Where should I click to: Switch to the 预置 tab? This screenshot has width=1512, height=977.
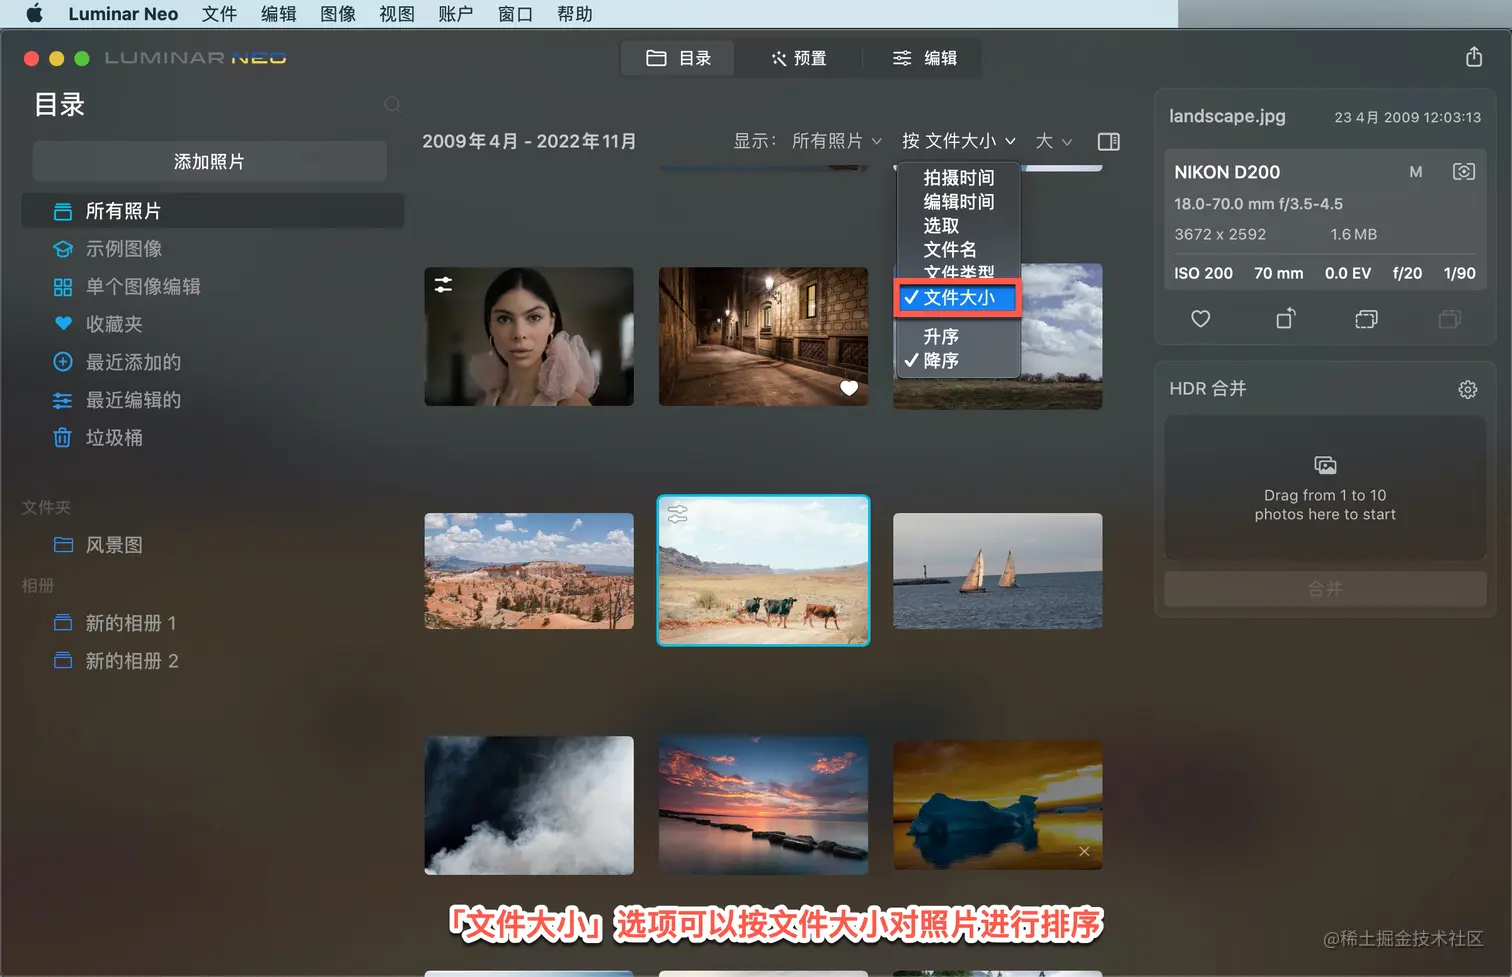tap(798, 58)
